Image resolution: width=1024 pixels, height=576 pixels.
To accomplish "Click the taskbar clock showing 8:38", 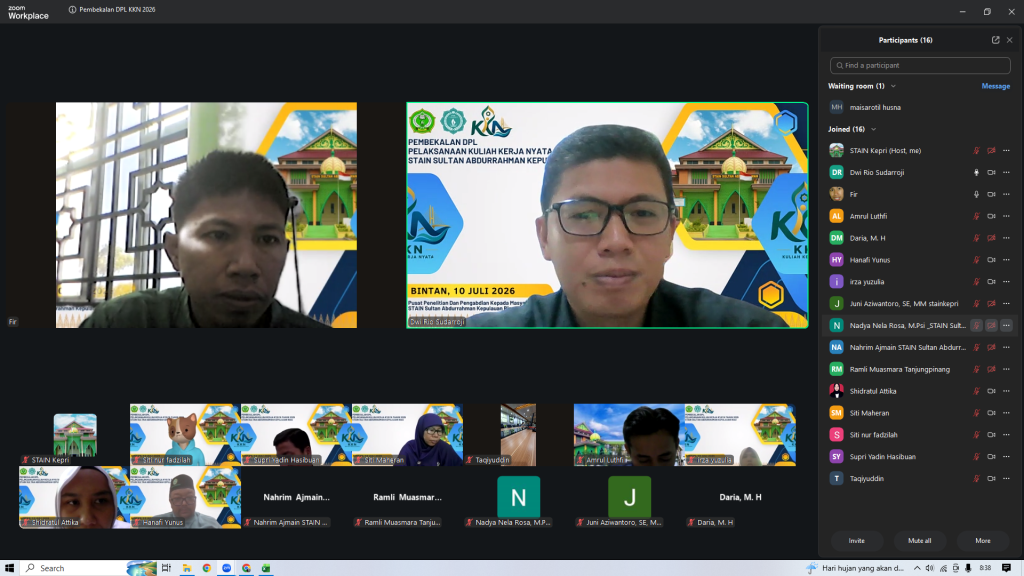I will [x=985, y=568].
